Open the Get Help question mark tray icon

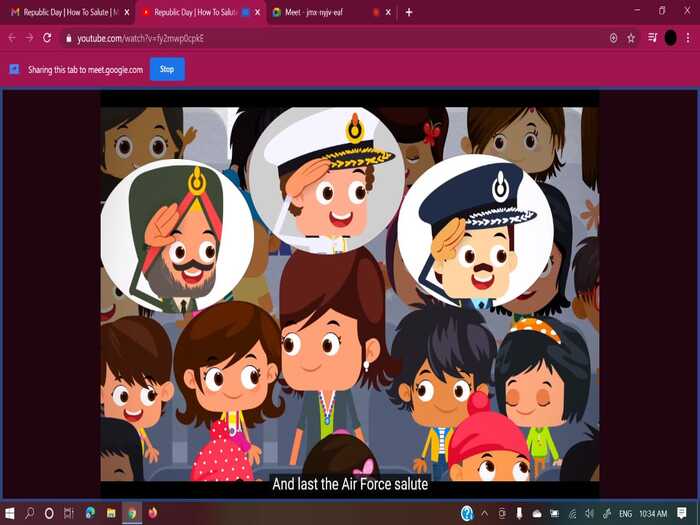467,513
